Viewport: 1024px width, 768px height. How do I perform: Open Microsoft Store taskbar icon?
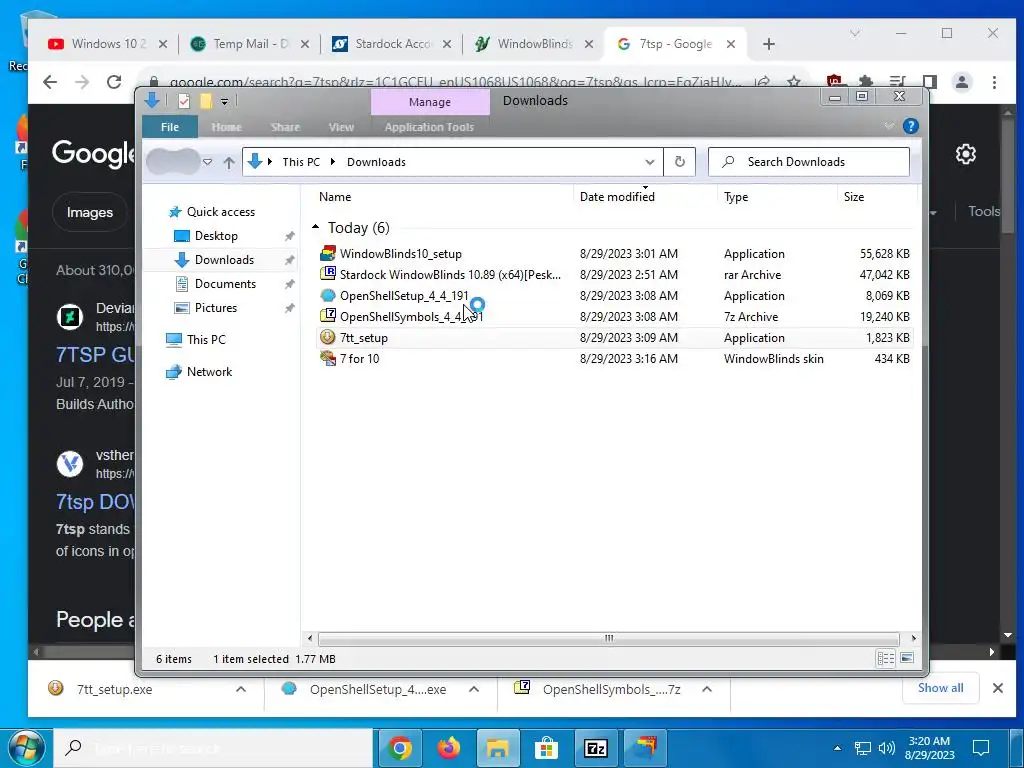pos(547,748)
